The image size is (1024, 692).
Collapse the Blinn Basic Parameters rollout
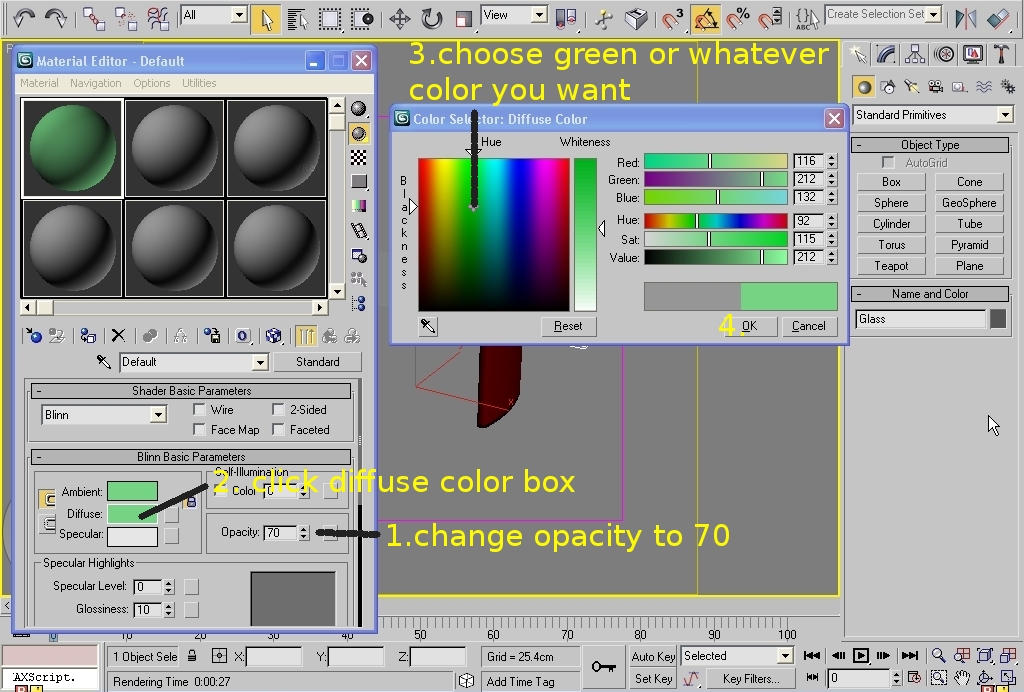(191, 456)
